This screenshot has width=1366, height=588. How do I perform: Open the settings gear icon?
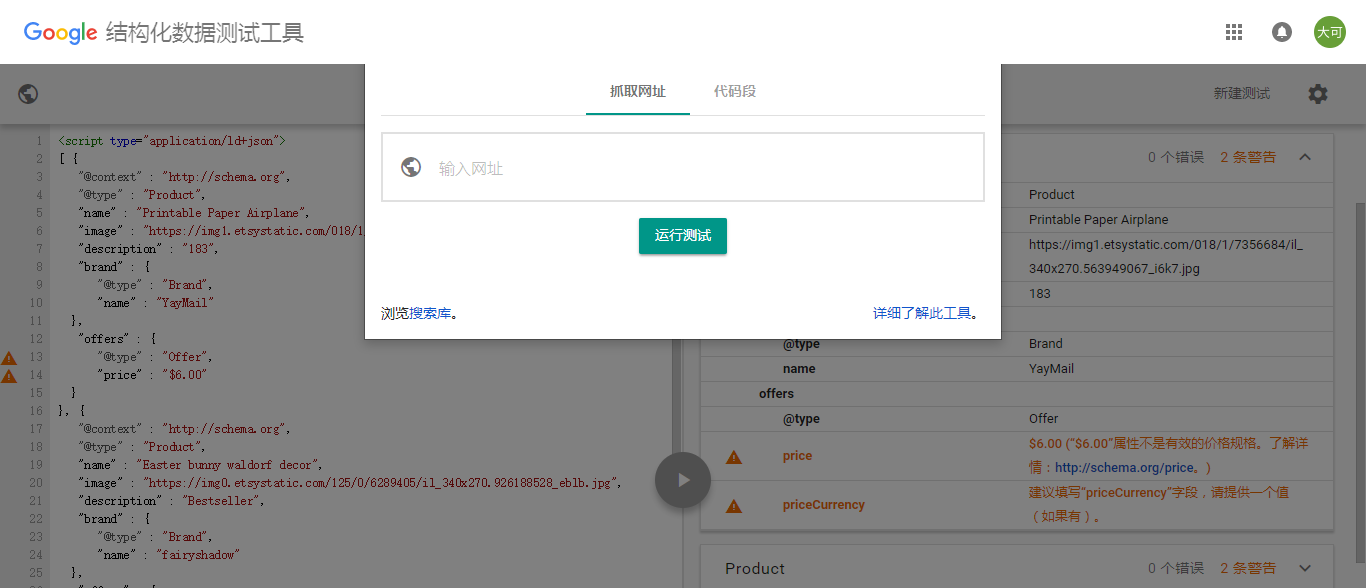coord(1318,94)
